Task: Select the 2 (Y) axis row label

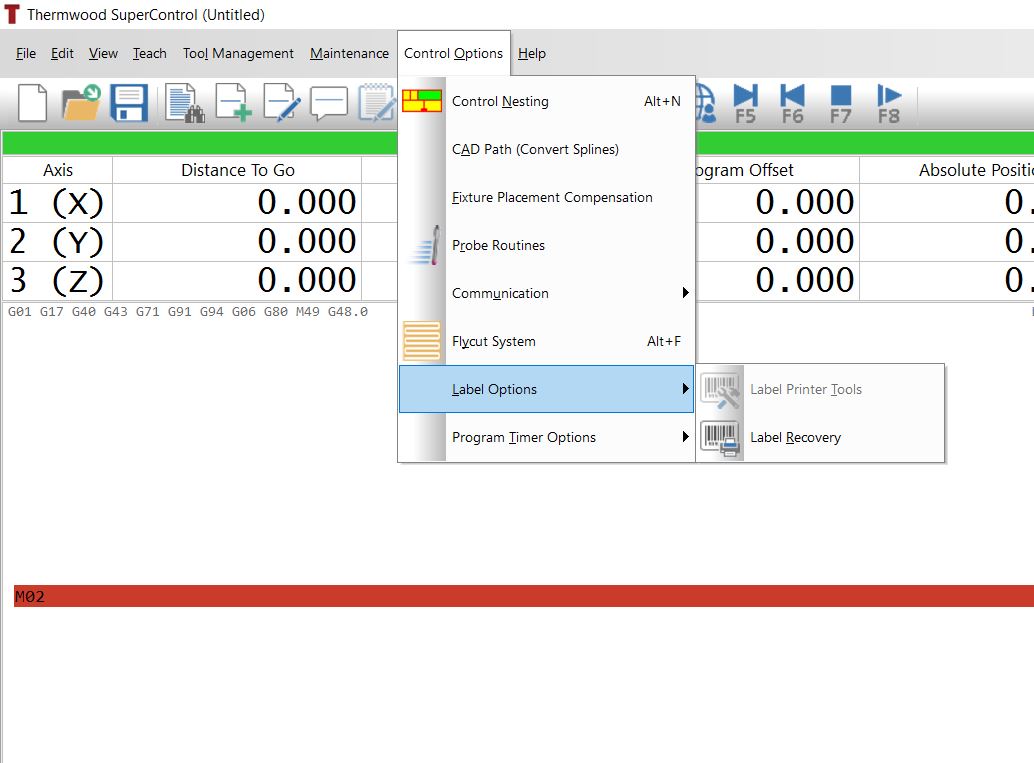Action: [x=57, y=241]
